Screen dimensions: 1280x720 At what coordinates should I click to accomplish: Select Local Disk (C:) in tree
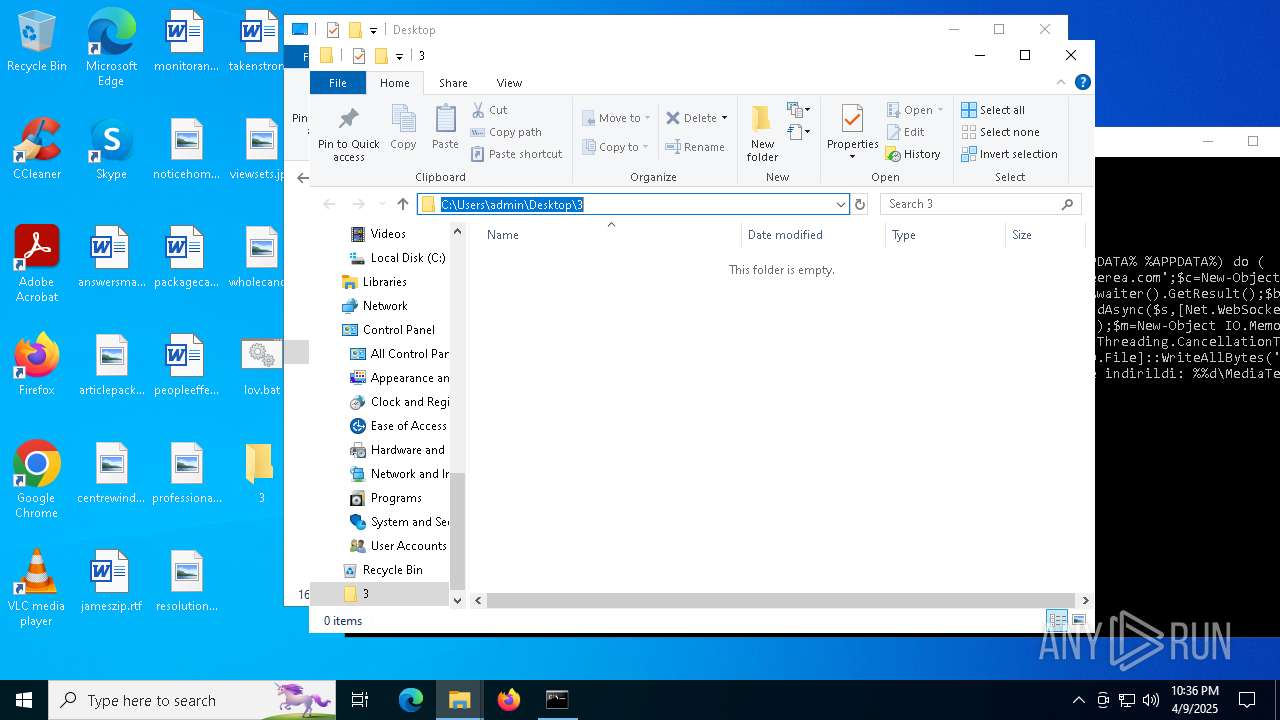click(398, 258)
